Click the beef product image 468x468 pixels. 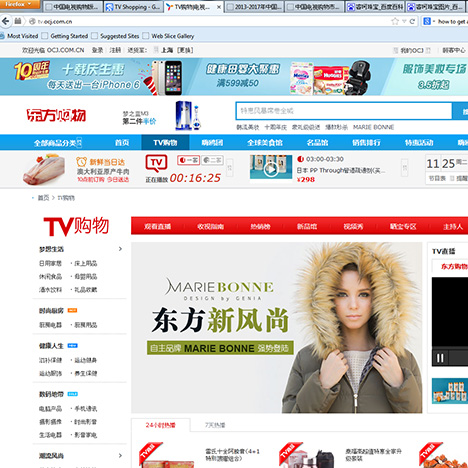pyautogui.click(x=44, y=169)
